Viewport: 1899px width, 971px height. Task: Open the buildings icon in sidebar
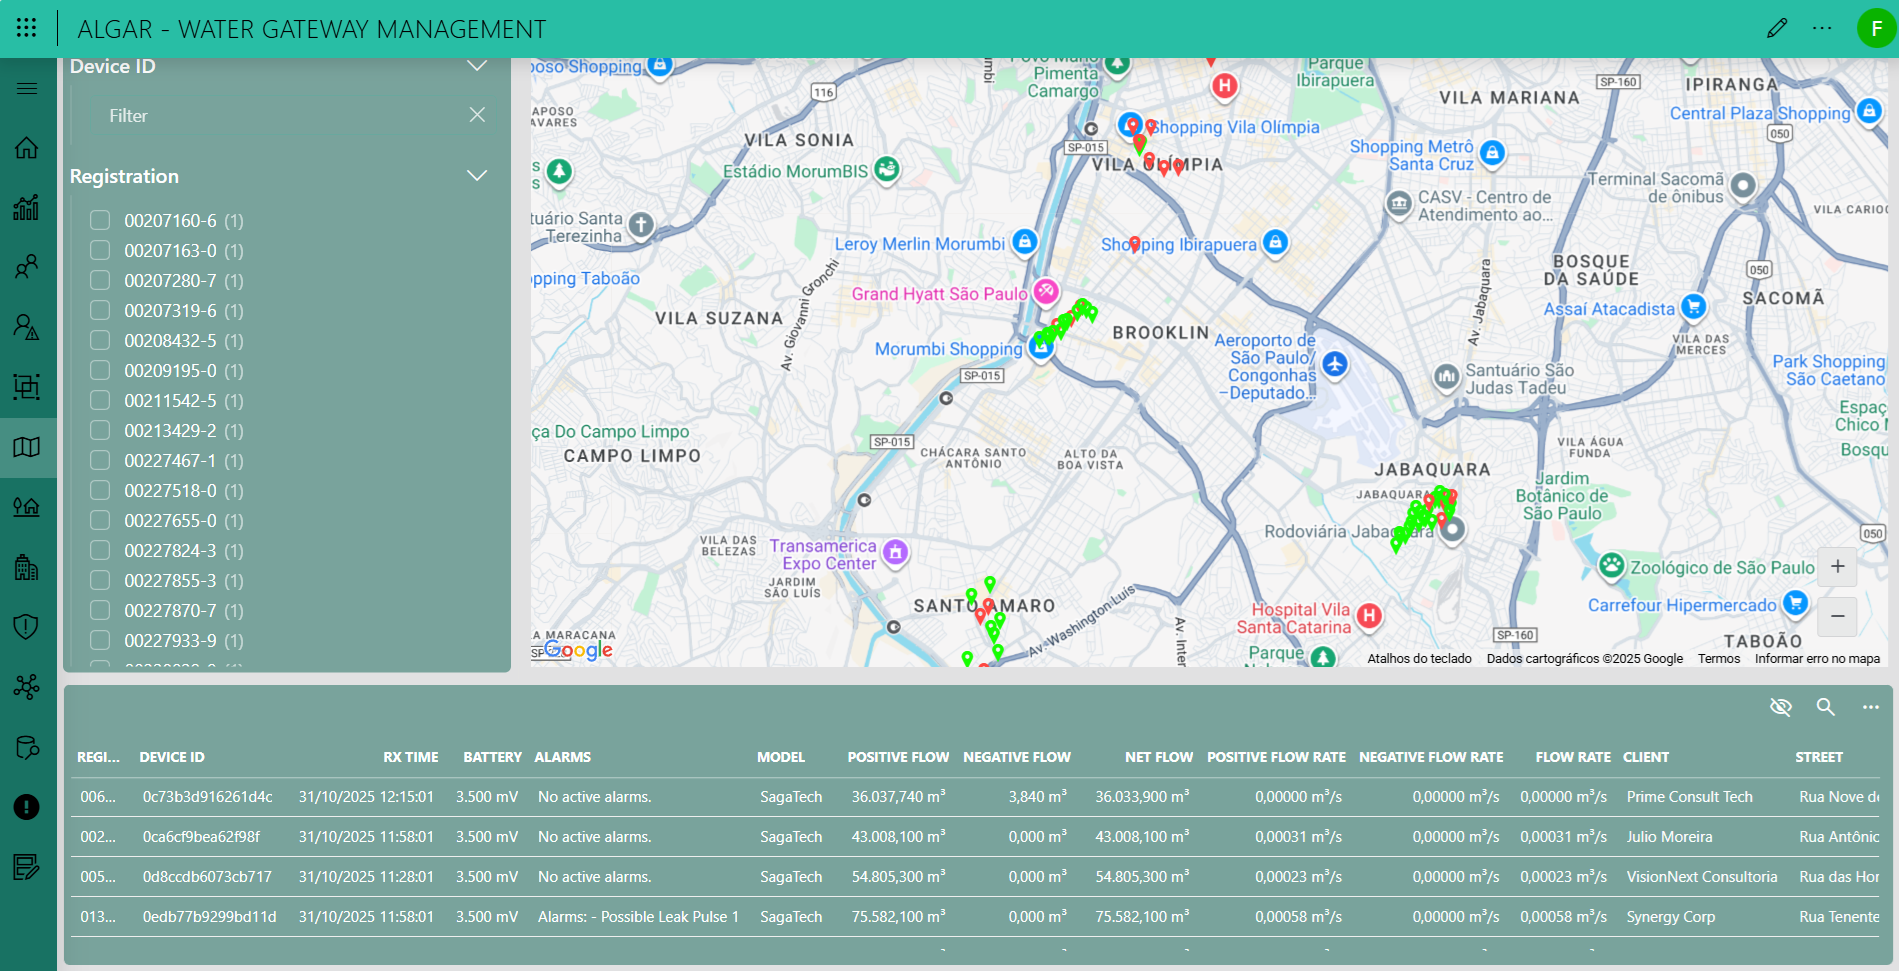27,567
